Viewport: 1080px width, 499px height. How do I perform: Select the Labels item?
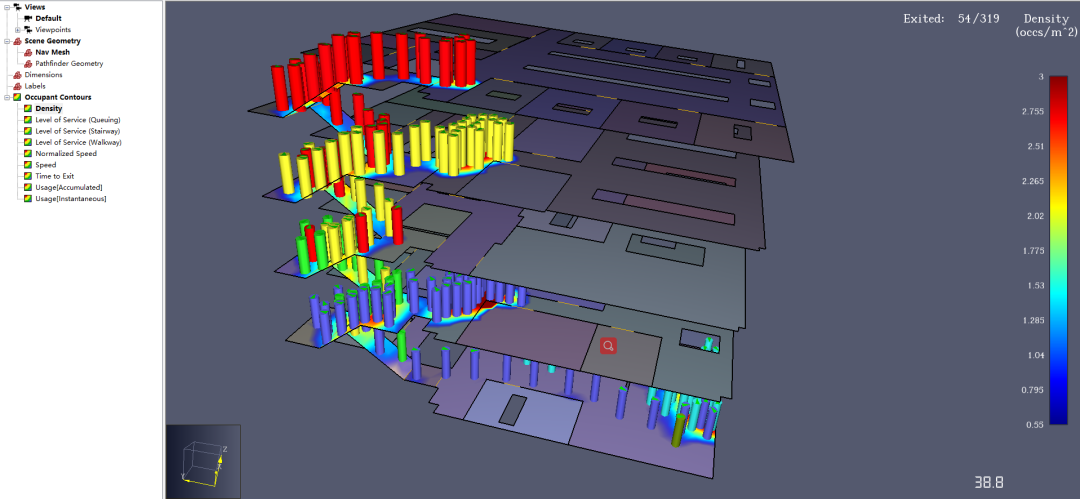(x=34, y=86)
